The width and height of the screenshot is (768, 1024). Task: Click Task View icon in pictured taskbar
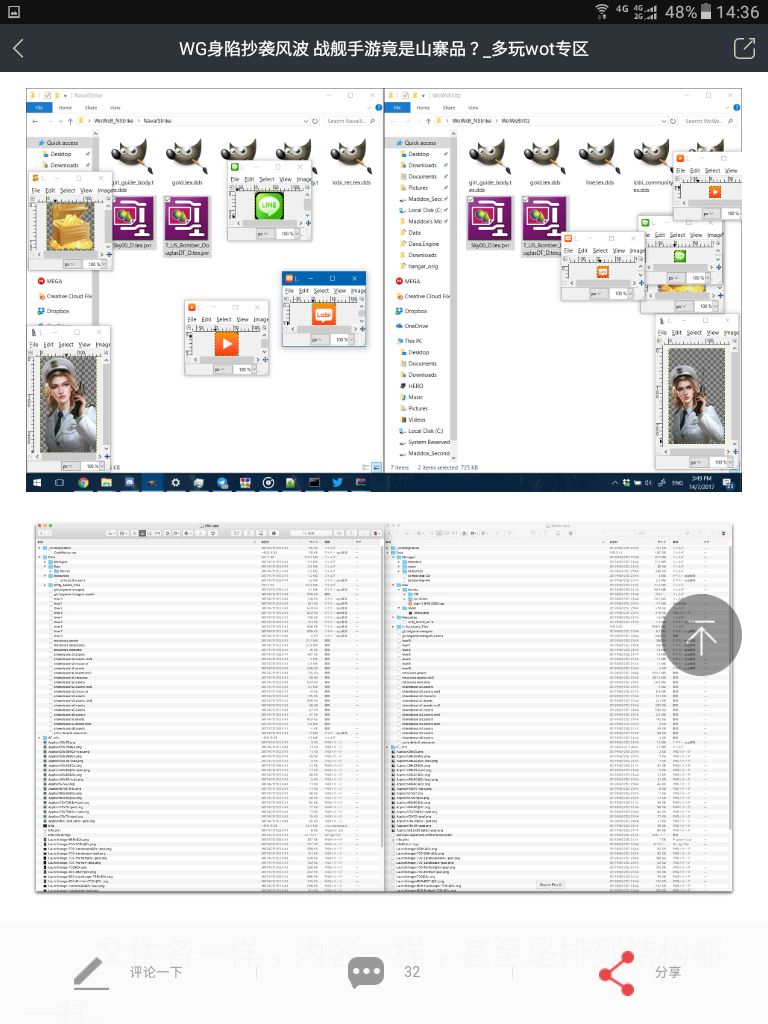point(59,483)
